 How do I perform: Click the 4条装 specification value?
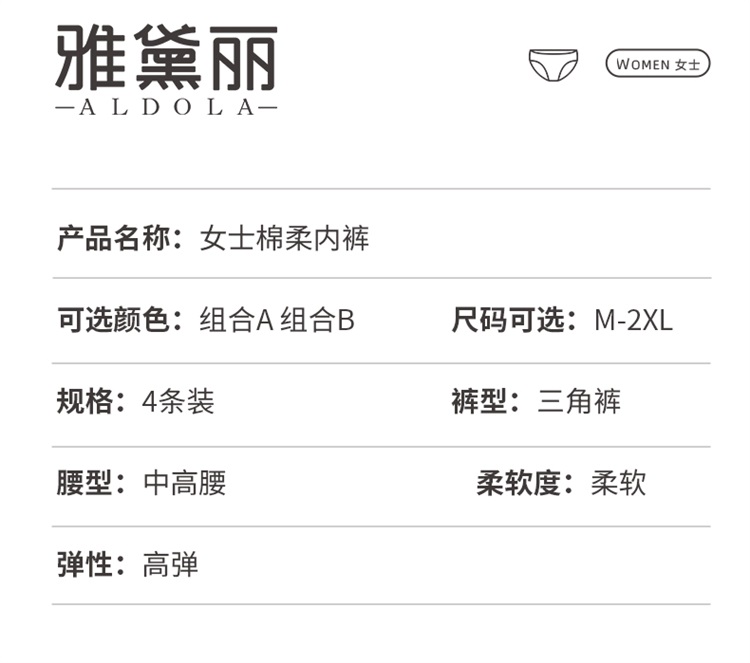click(x=178, y=402)
